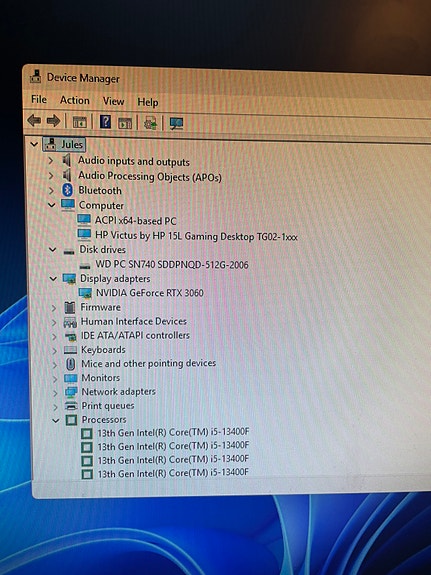Click the Bluetooth category icon
431x575 pixels.
click(67, 190)
